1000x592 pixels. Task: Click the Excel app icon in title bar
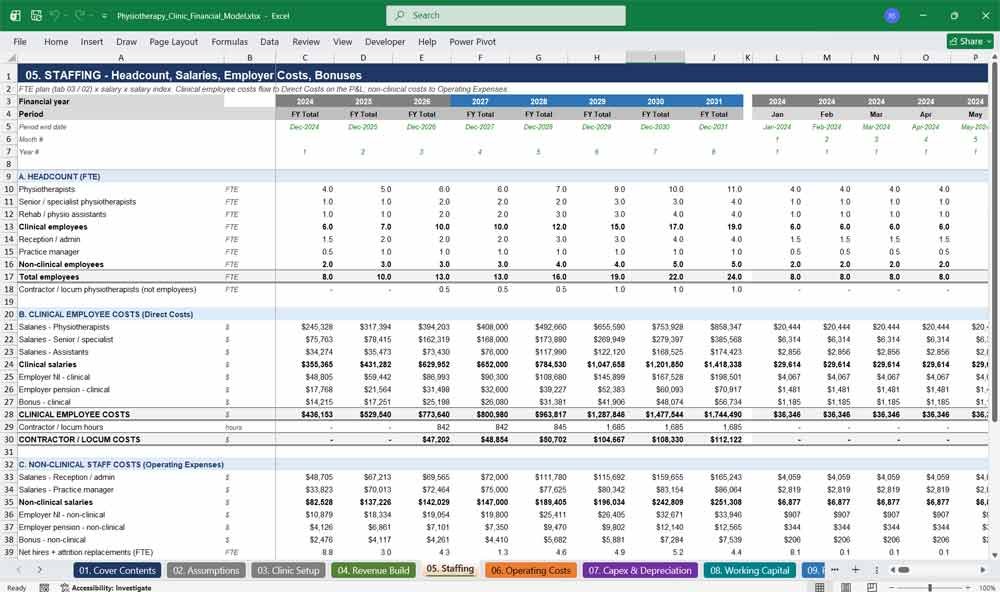pos(15,15)
